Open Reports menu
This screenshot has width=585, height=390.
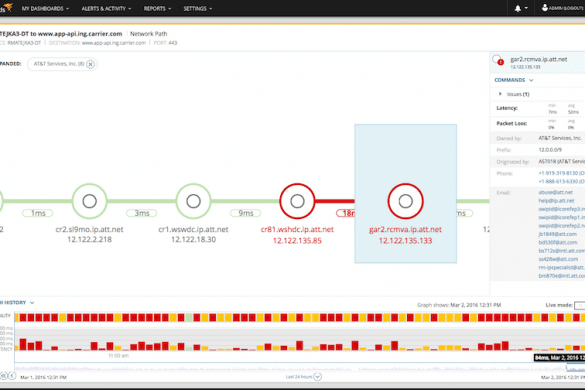157,9
